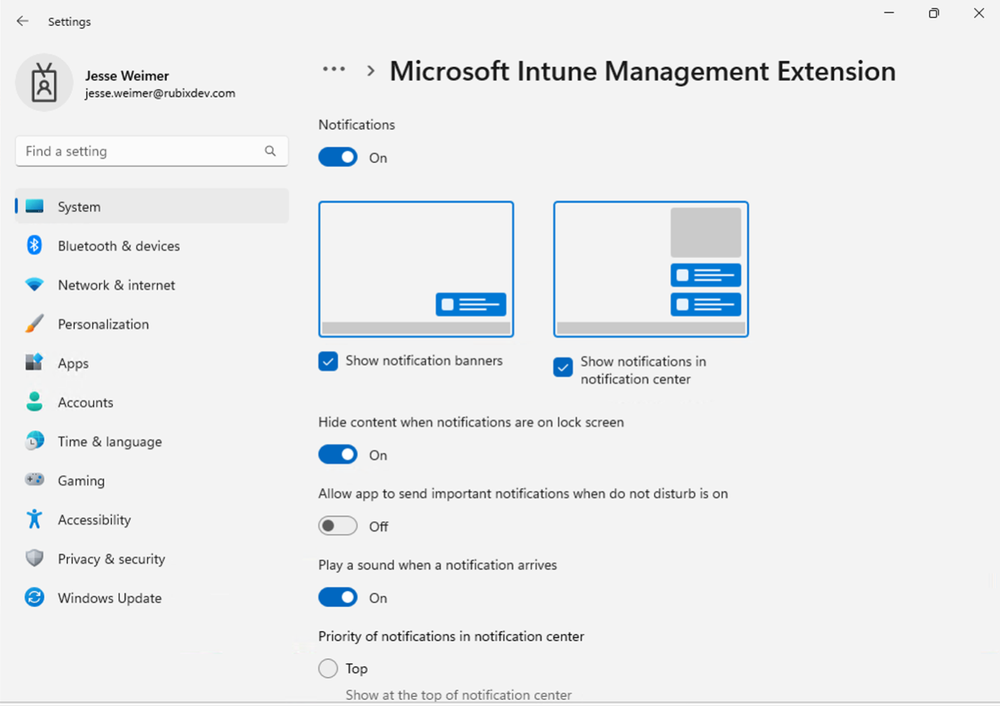1000x707 pixels.
Task: Click the Notifications heading text
Action: pos(357,124)
